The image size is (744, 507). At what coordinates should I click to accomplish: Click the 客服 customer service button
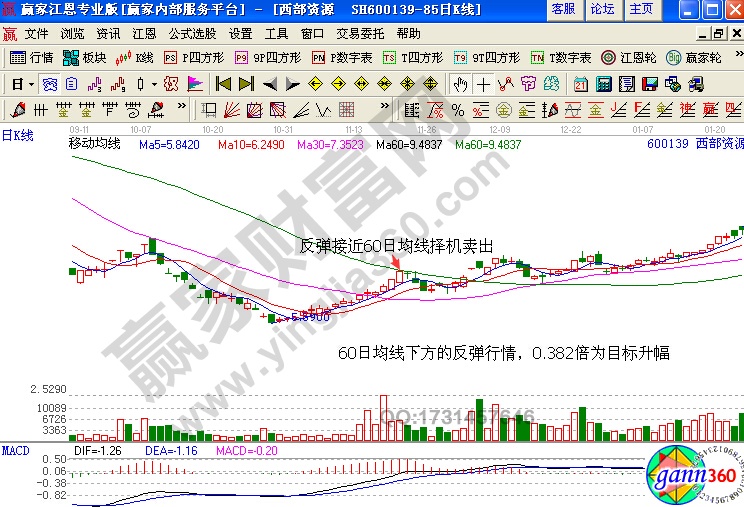[x=563, y=9]
